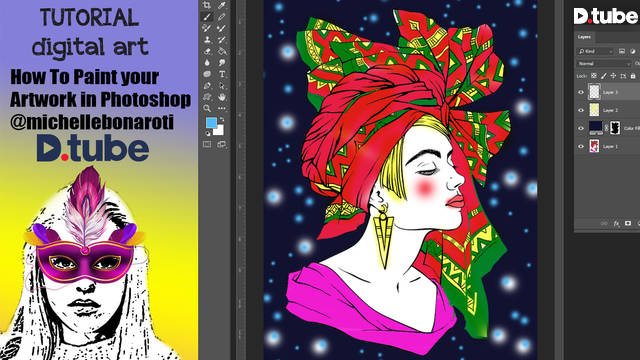Select the Eraser tool
This screenshot has height=360, width=640.
pyautogui.click(x=207, y=51)
